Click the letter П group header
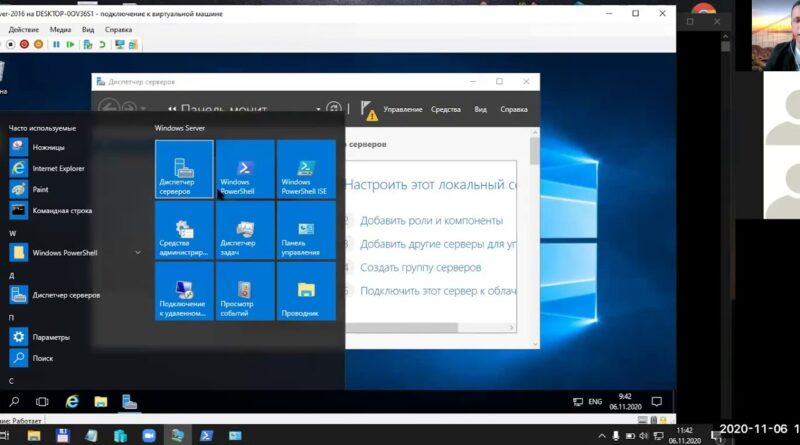Screen dimensions: 800x445 (x=11, y=317)
